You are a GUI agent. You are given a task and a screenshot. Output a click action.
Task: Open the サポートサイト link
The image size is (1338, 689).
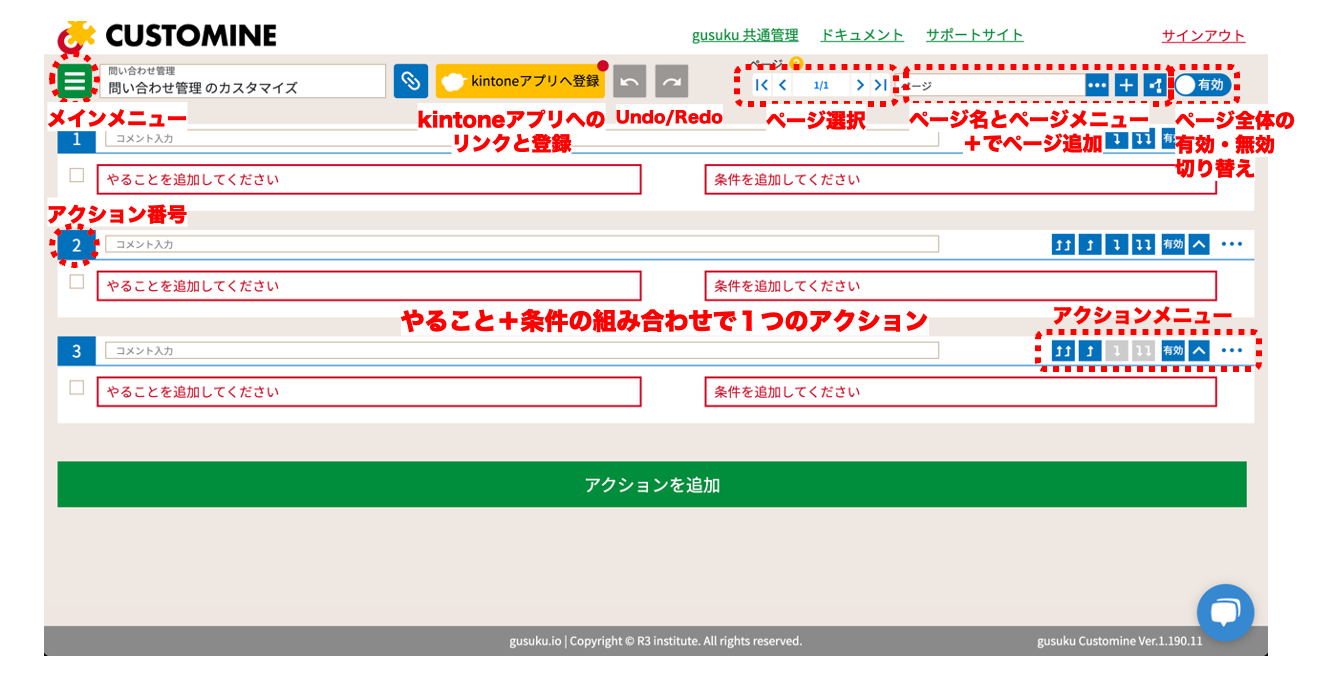click(x=974, y=35)
